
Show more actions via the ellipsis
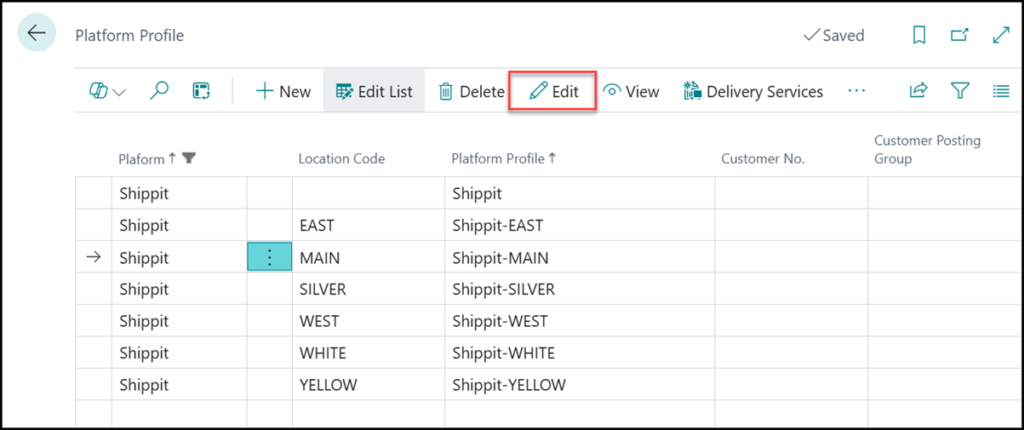point(856,91)
